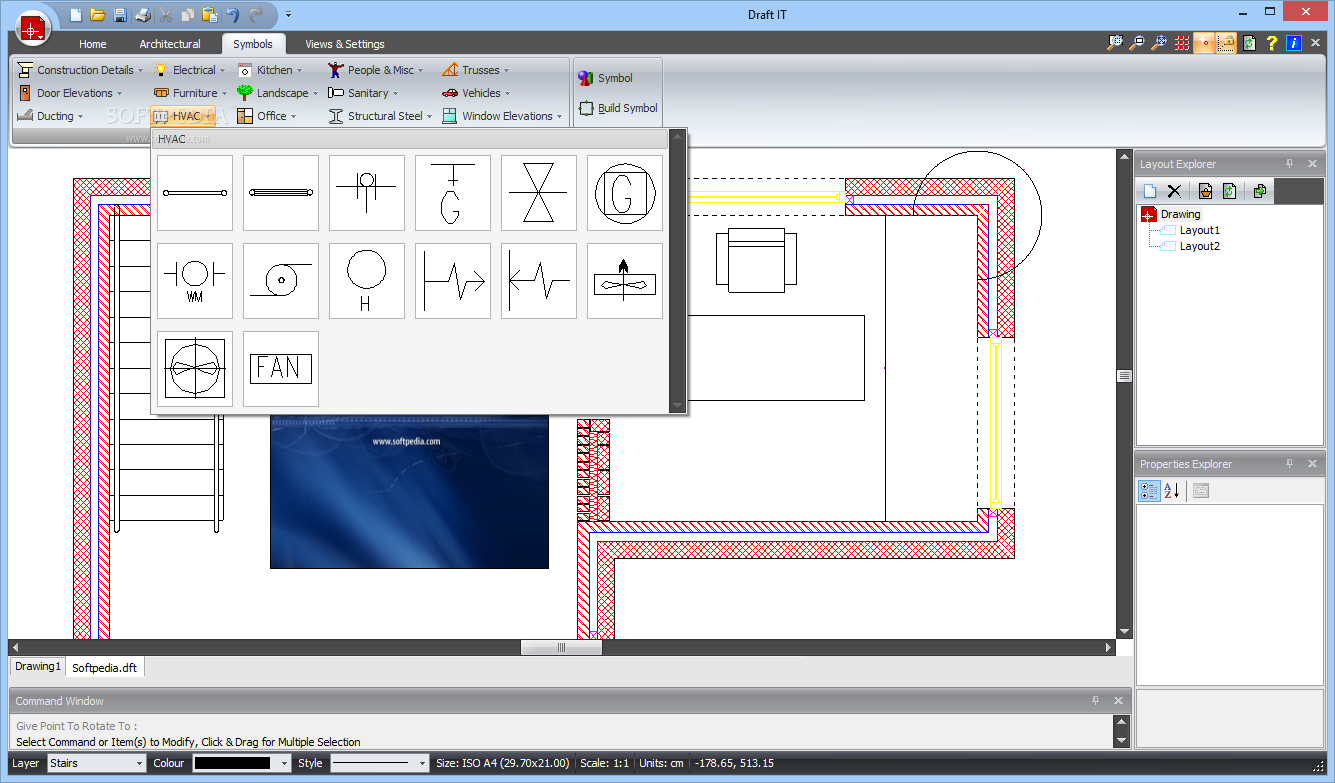Expand the People & Misc dropdown
The width and height of the screenshot is (1335, 783).
pyautogui.click(x=376, y=70)
